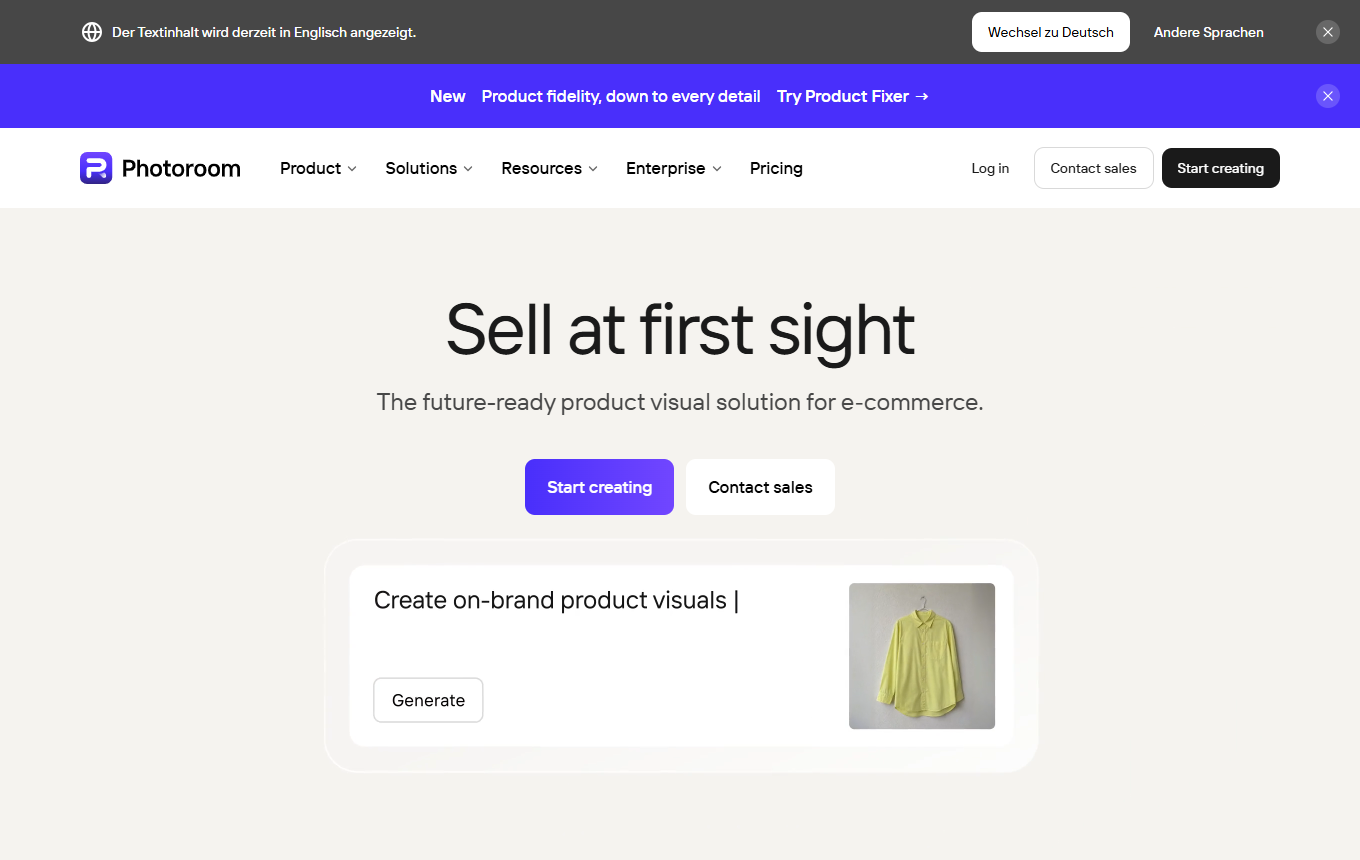Image resolution: width=1360 pixels, height=860 pixels.
Task: Open the Solutions dropdown menu
Action: point(429,168)
